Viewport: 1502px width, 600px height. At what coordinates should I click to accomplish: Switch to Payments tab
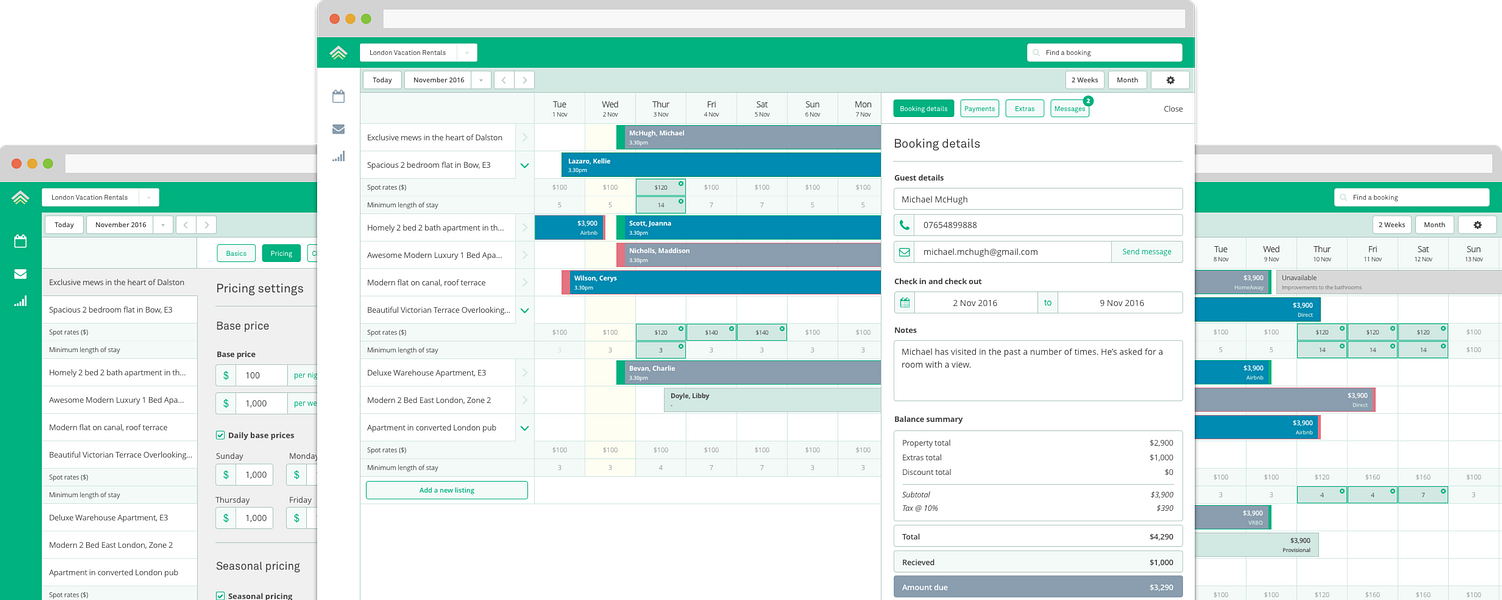coord(979,108)
